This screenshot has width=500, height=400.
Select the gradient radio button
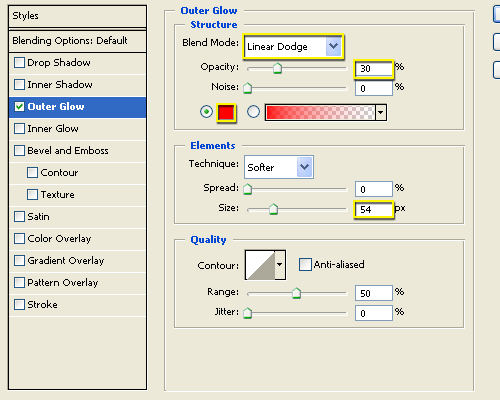[253, 112]
